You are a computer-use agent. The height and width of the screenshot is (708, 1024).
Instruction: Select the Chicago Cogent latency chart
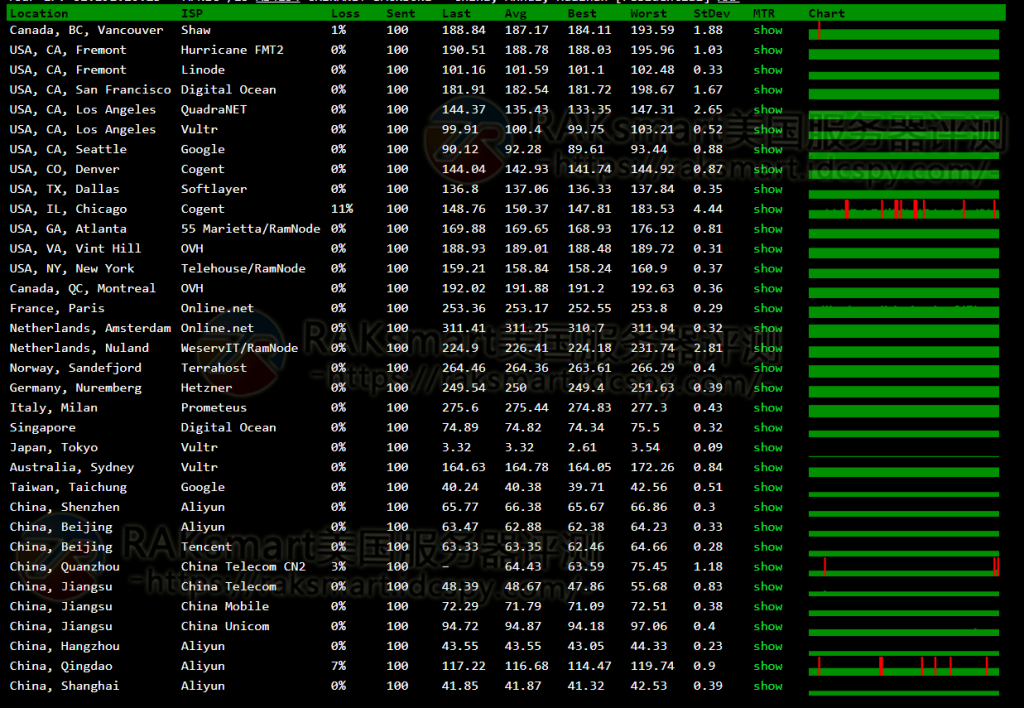[904, 209]
